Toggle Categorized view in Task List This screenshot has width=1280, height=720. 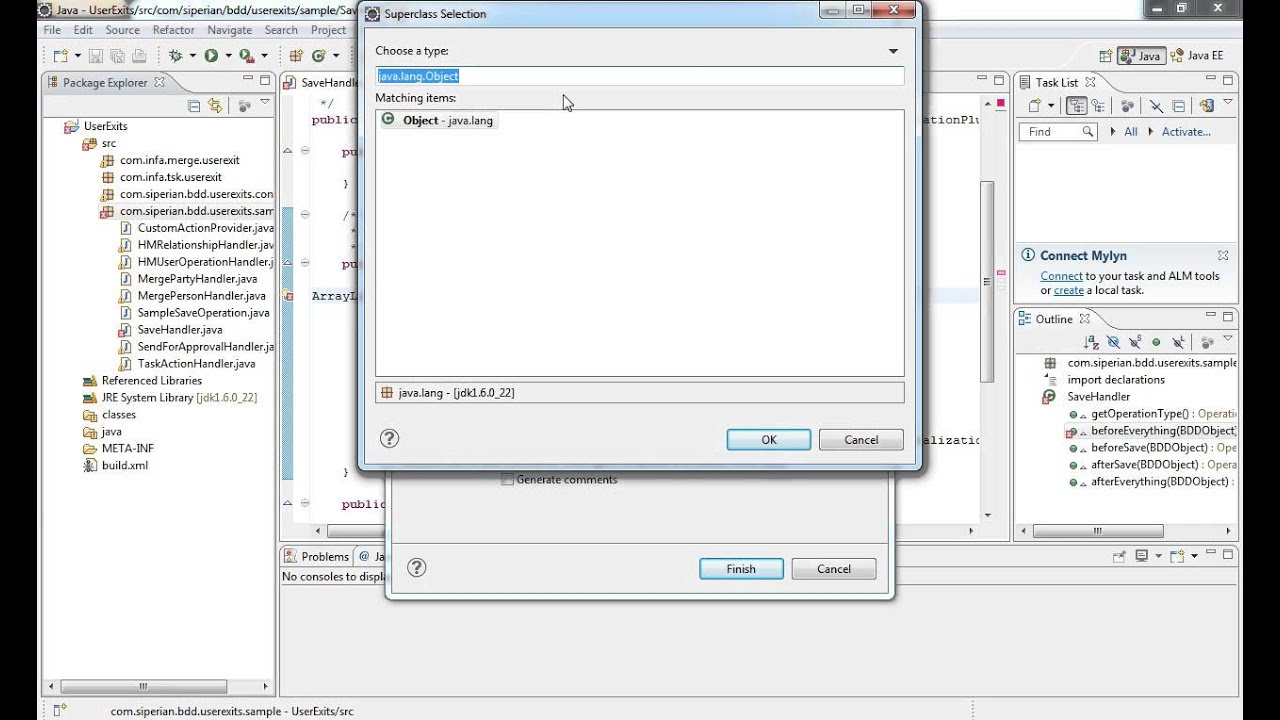(x=1076, y=106)
